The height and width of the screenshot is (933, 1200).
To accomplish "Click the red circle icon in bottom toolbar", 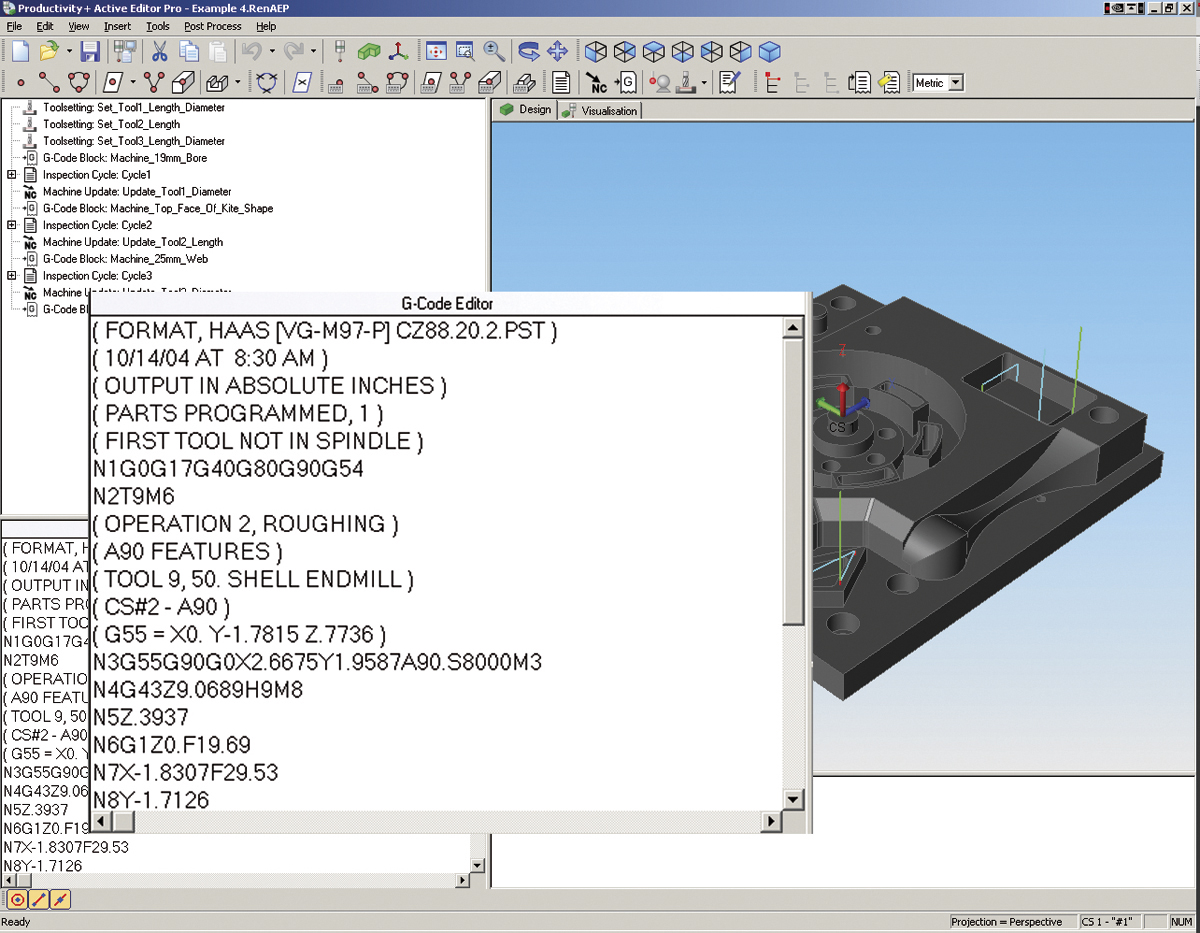I will pyautogui.click(x=18, y=899).
